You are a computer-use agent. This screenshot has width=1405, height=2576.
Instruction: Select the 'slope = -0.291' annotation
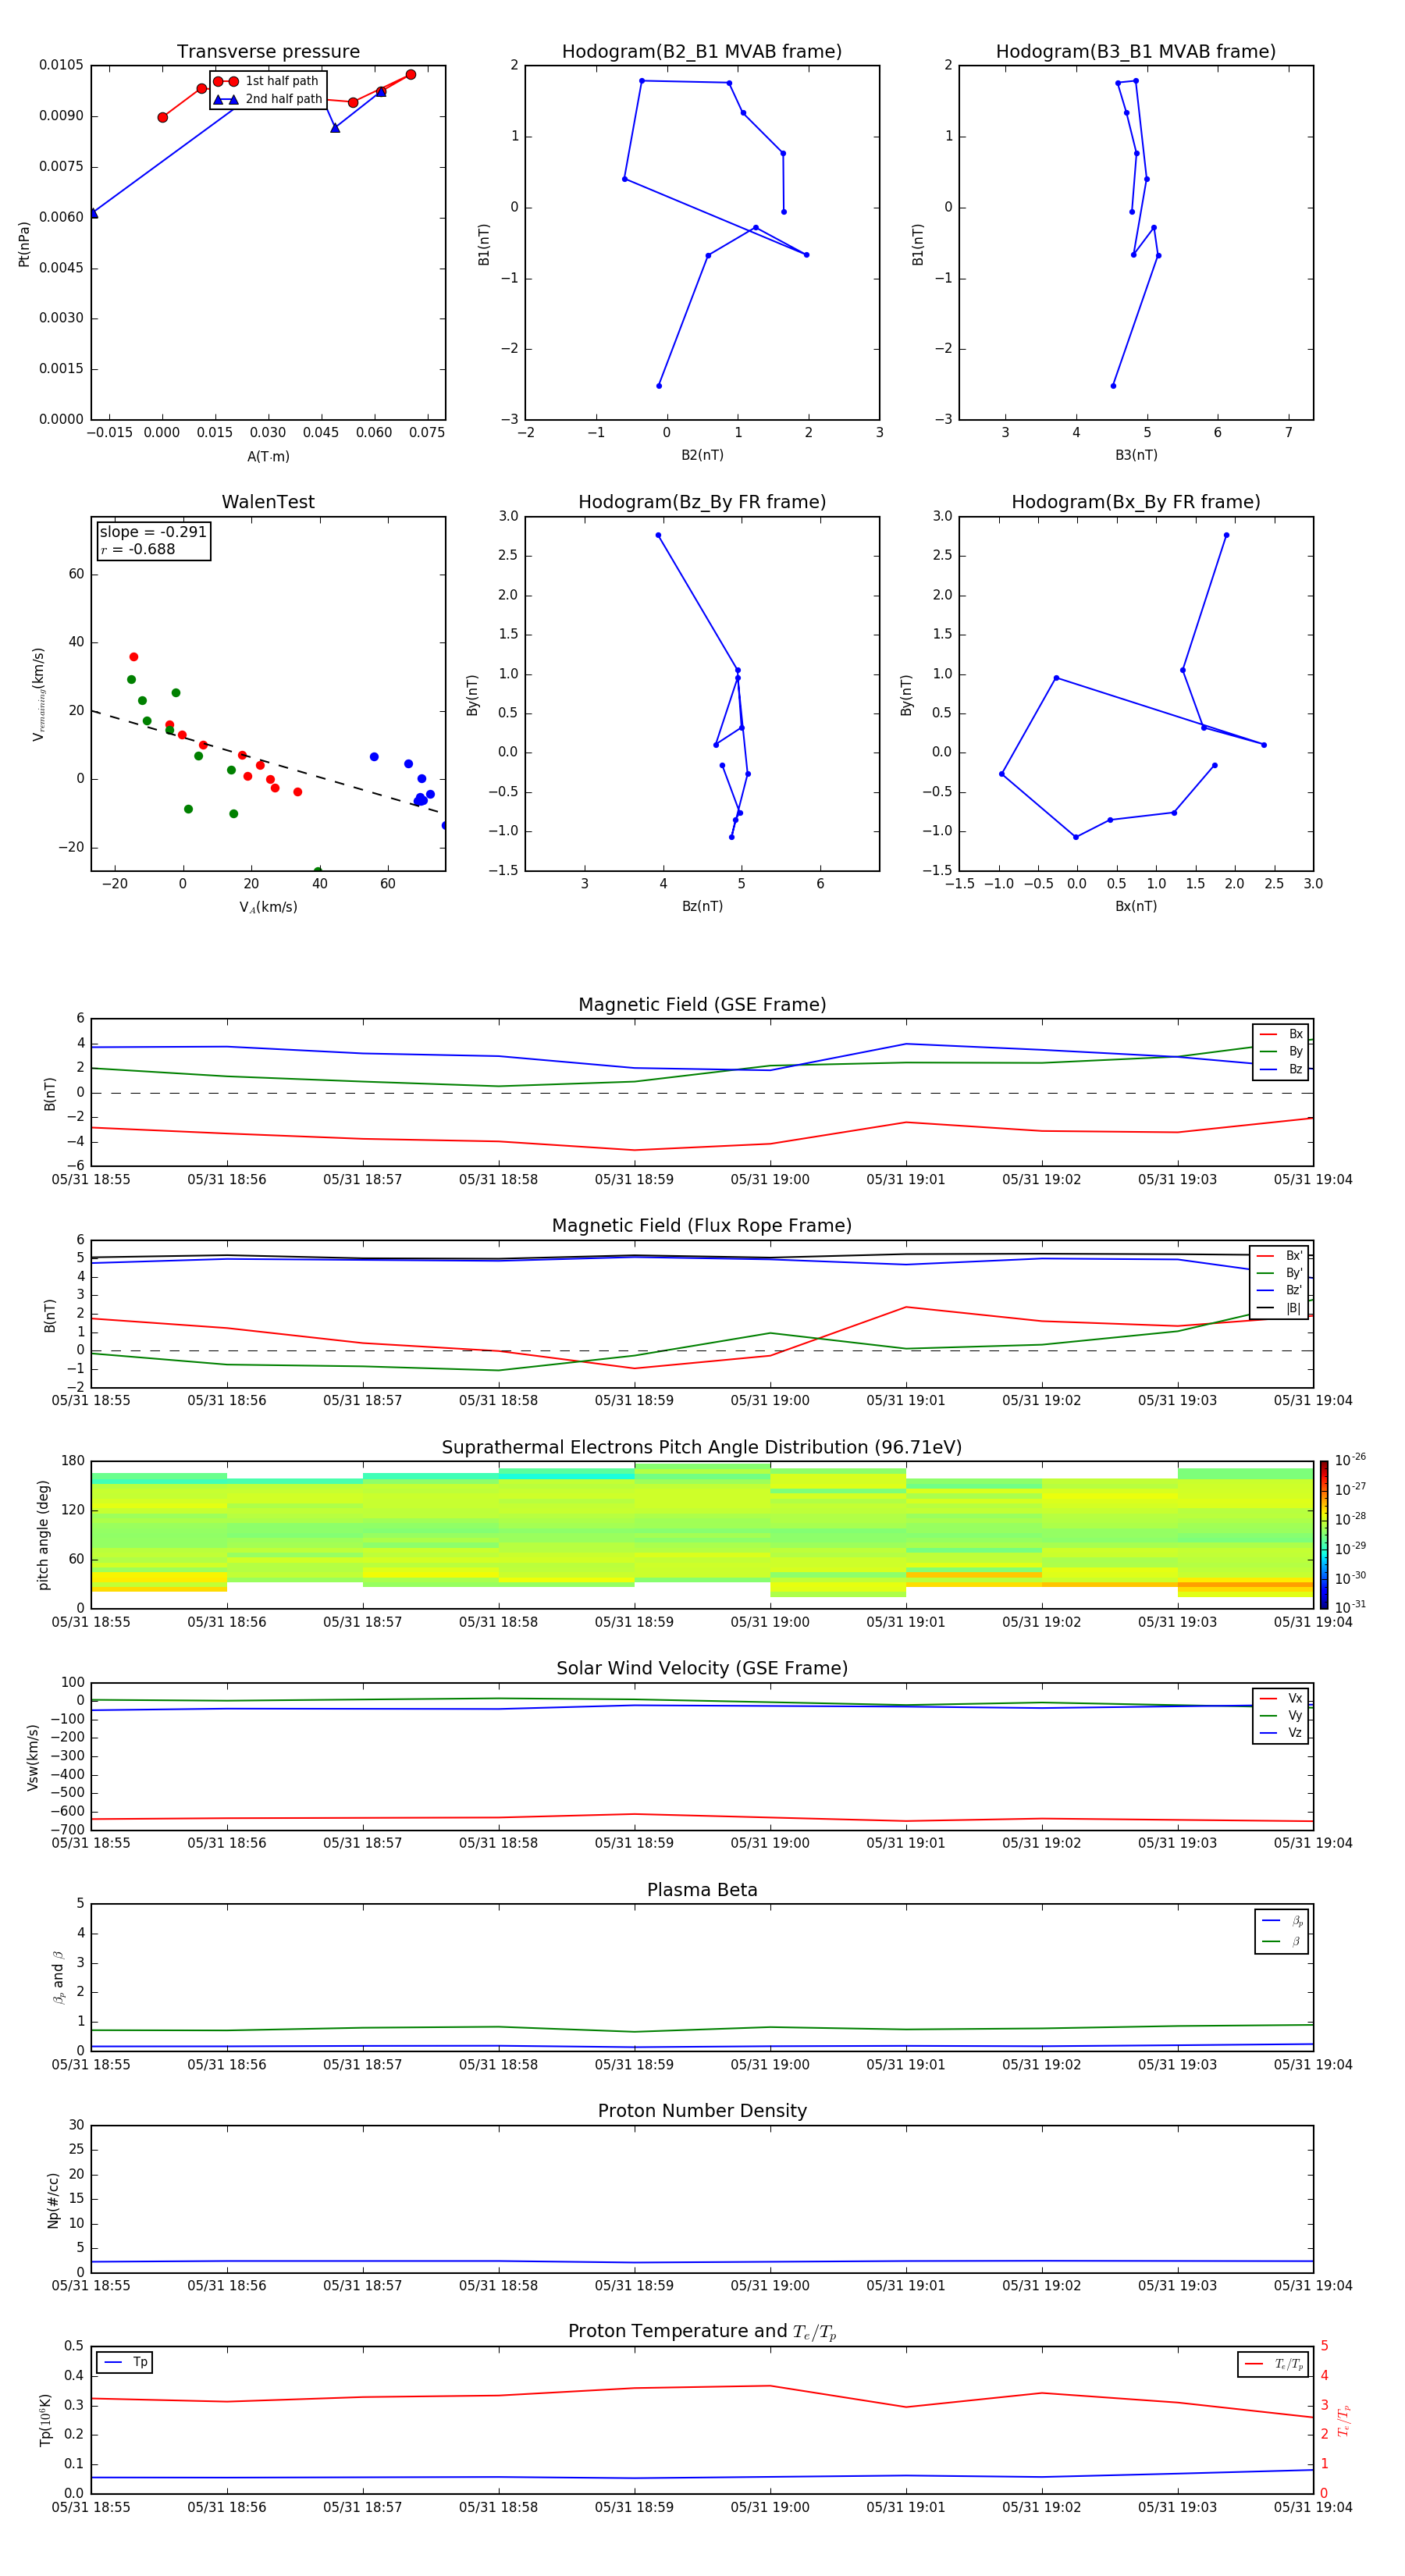point(153,532)
